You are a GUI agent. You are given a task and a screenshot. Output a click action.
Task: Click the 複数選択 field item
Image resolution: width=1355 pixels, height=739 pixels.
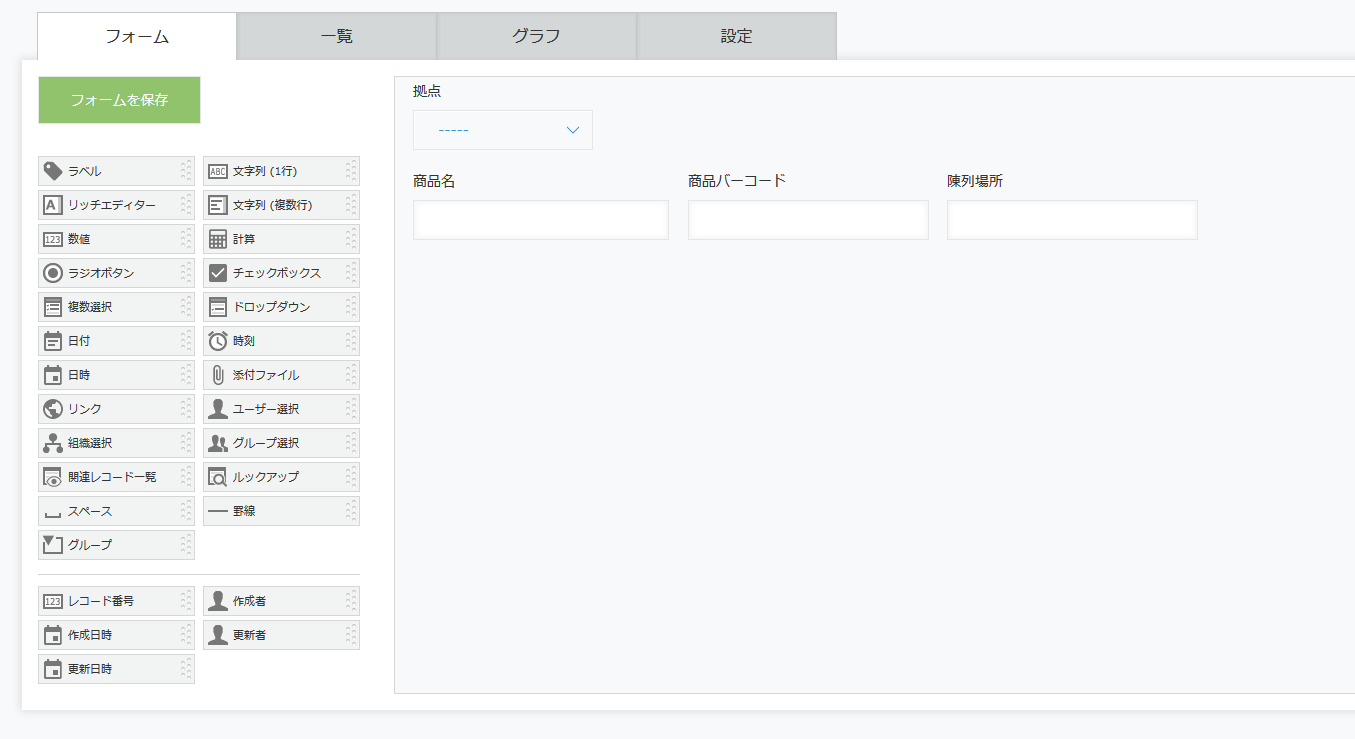click(x=115, y=307)
